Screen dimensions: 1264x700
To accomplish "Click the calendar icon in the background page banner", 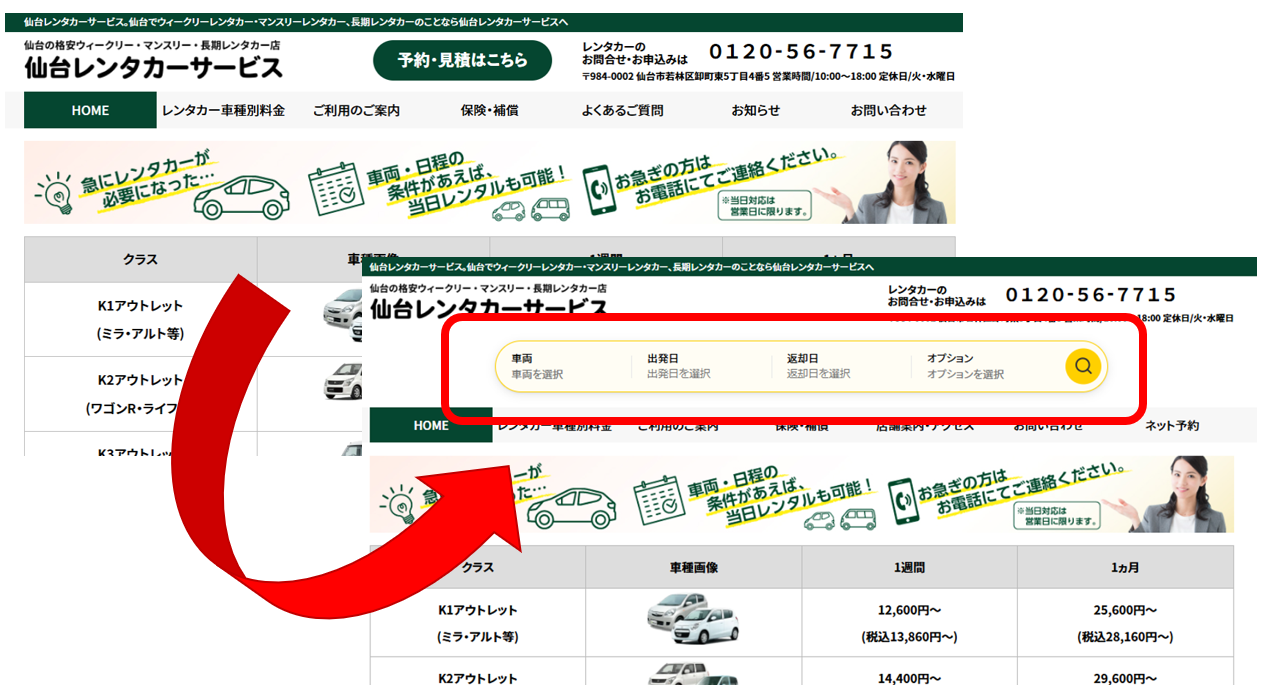I will coord(333,188).
